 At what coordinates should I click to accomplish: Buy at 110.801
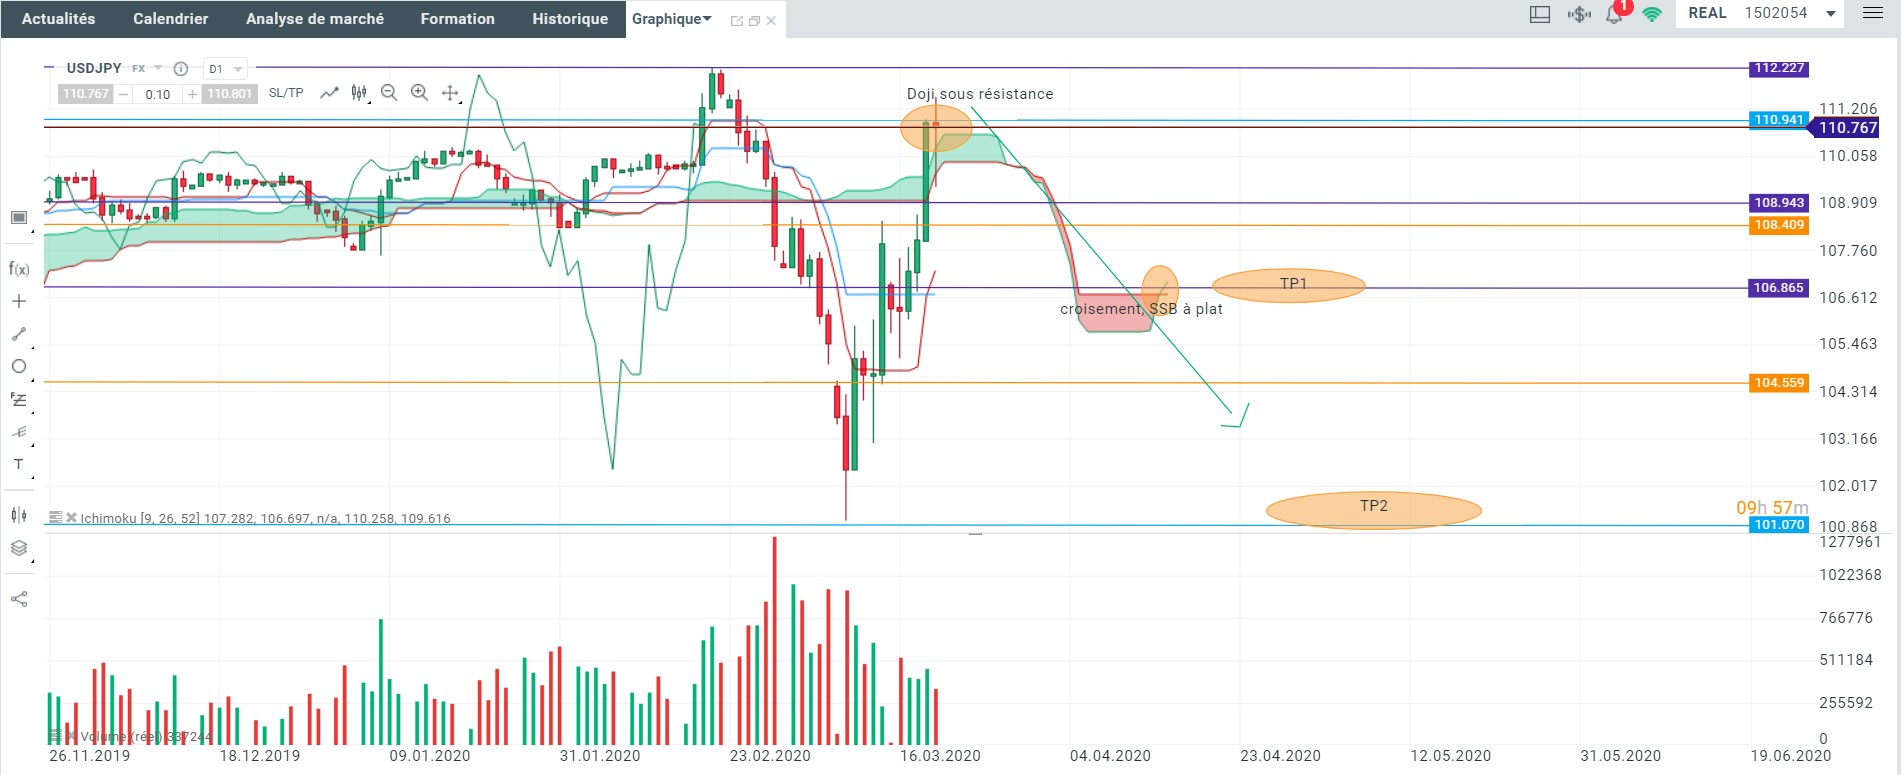tap(230, 94)
